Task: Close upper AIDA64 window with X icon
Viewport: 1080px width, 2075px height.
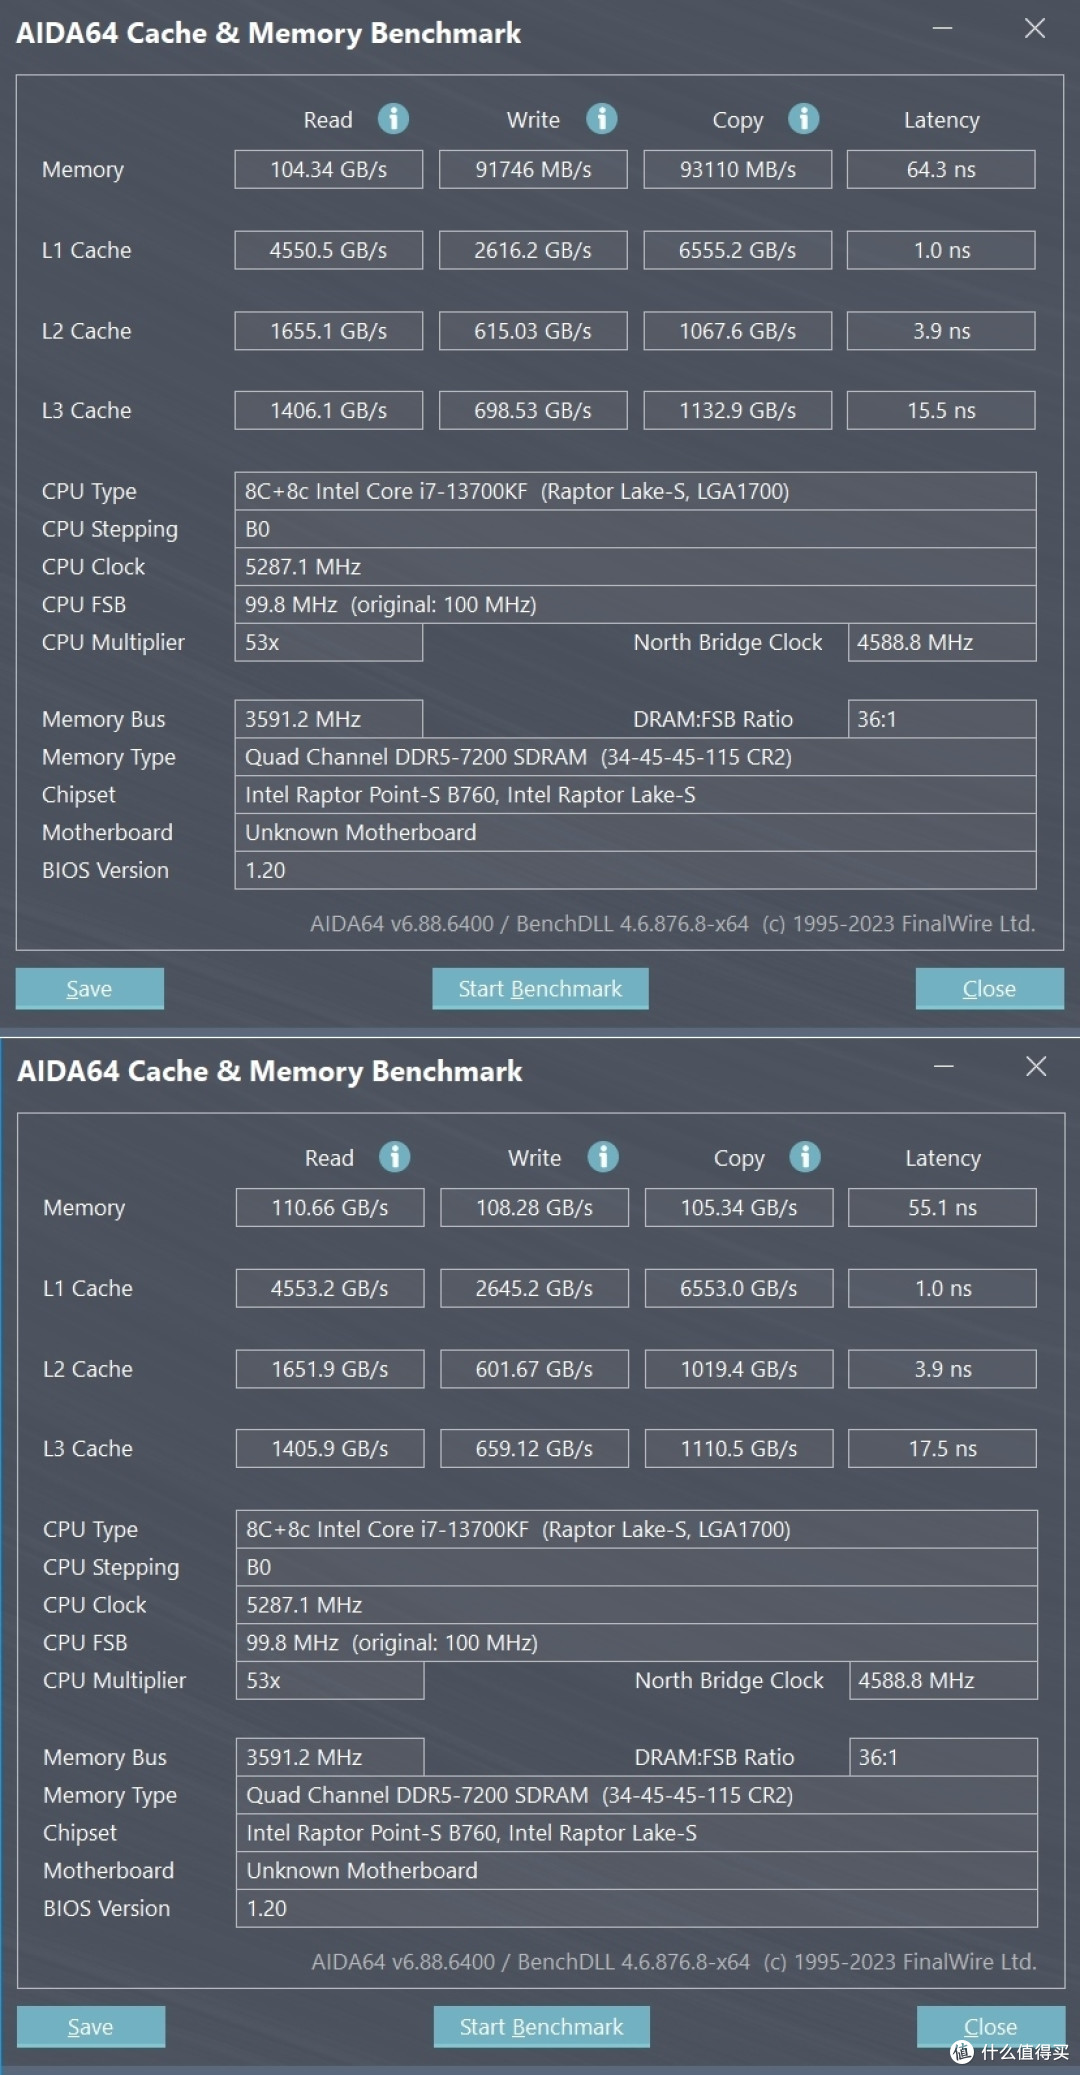Action: (x=1035, y=28)
